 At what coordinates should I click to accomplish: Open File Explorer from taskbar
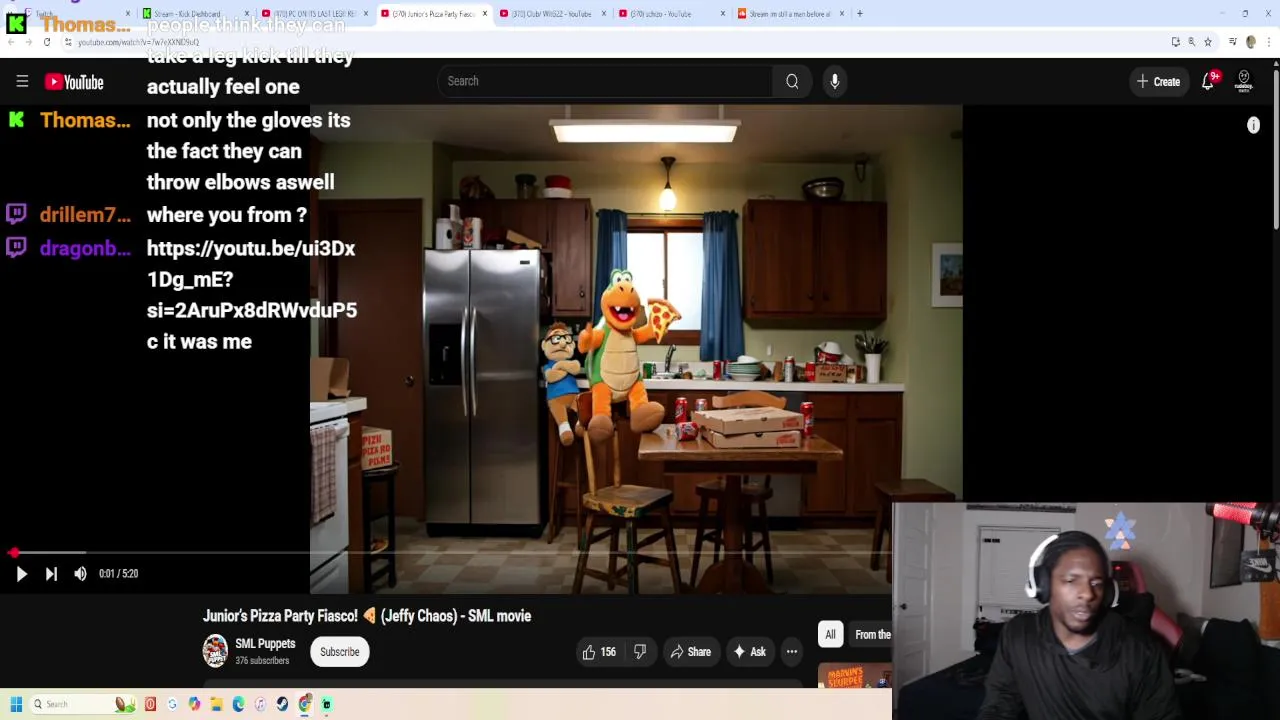coord(216,704)
